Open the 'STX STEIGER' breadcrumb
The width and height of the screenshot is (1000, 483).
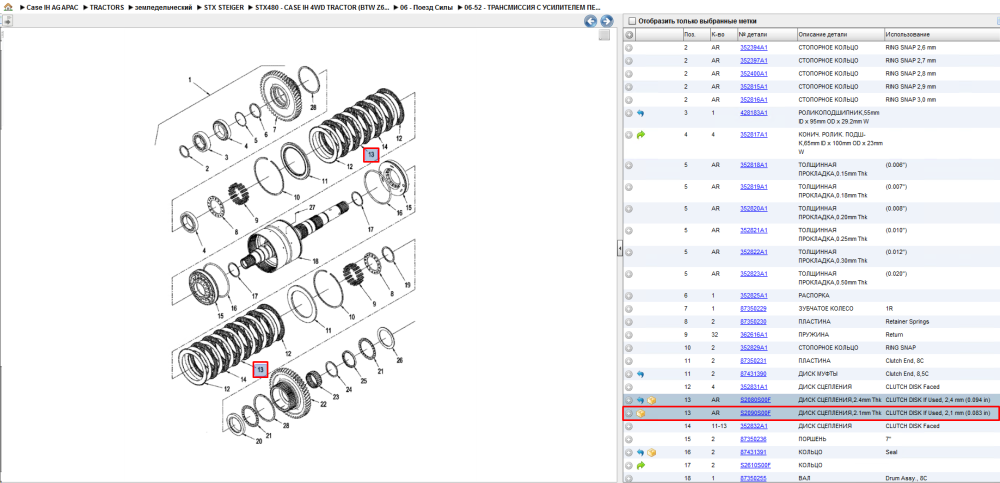click(x=223, y=8)
